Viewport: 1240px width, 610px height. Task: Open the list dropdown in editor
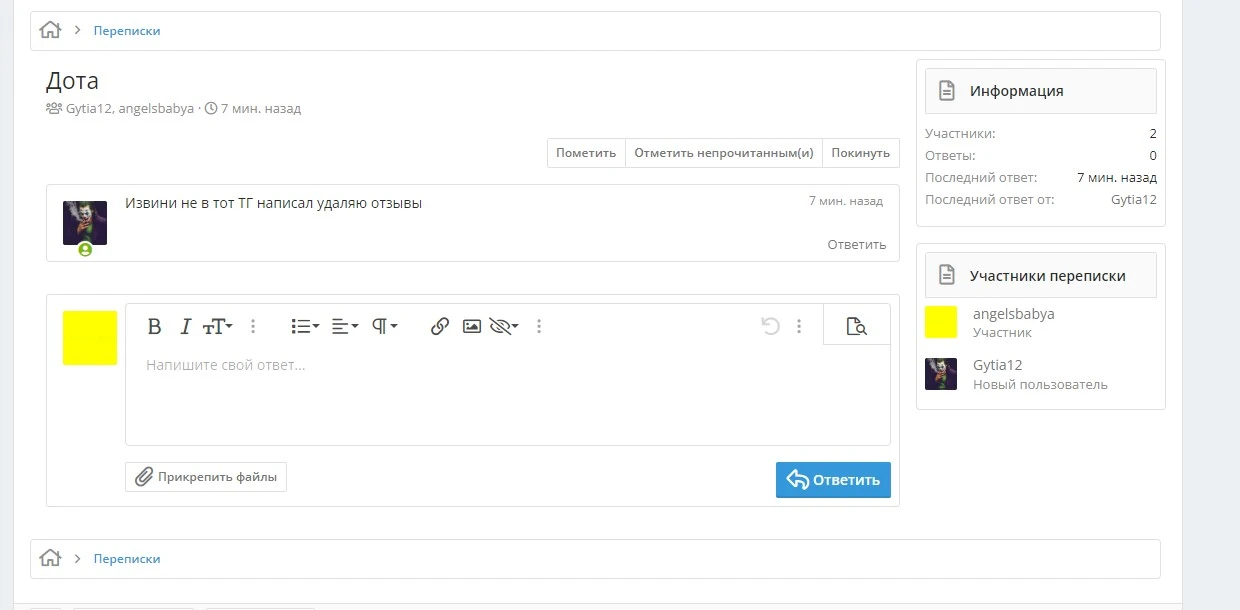(305, 326)
